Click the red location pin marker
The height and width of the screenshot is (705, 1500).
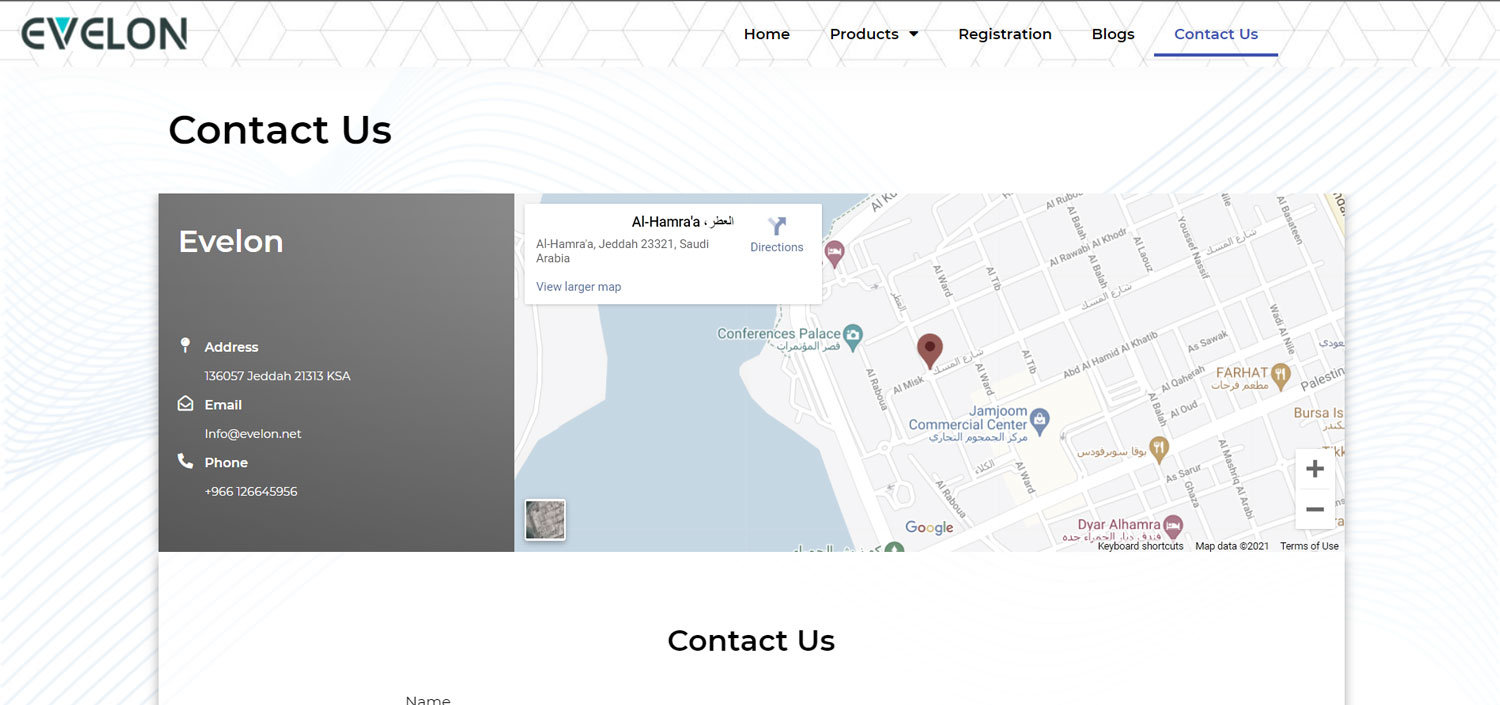(930, 351)
